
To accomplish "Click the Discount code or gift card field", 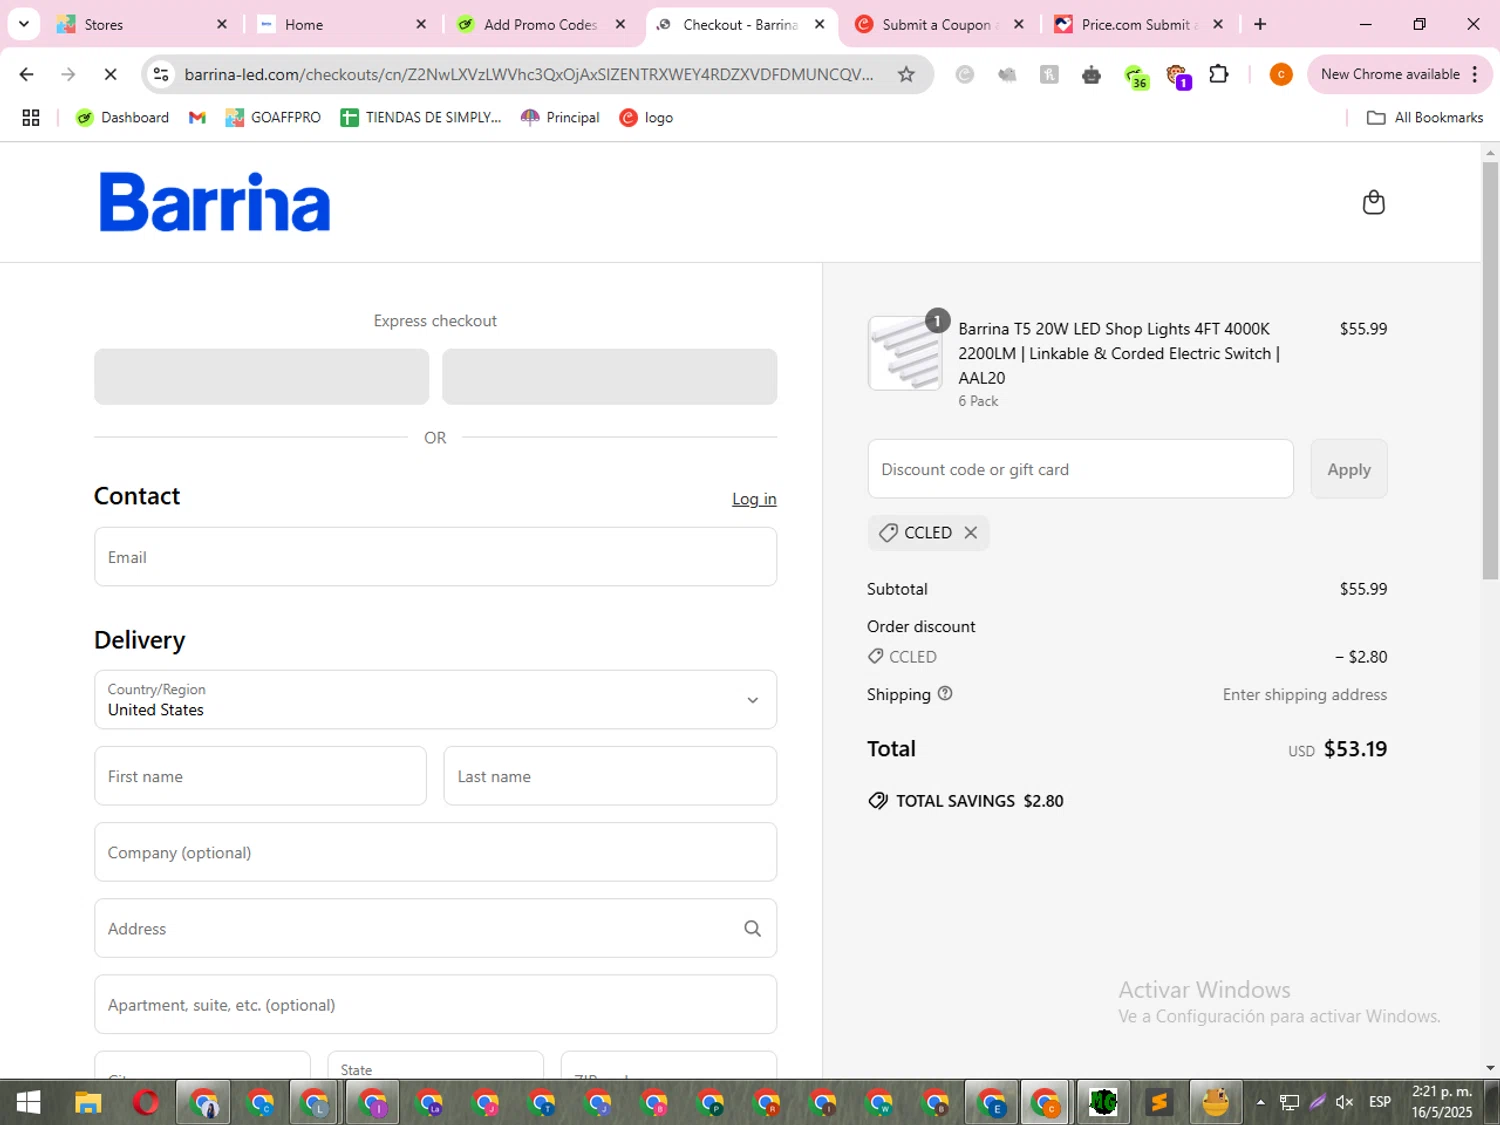I will click(x=1080, y=469).
